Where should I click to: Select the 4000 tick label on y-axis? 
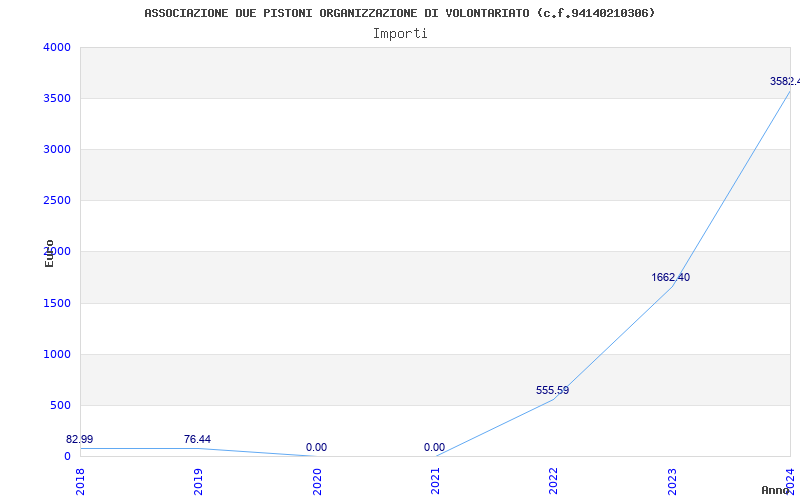(x=57, y=47)
